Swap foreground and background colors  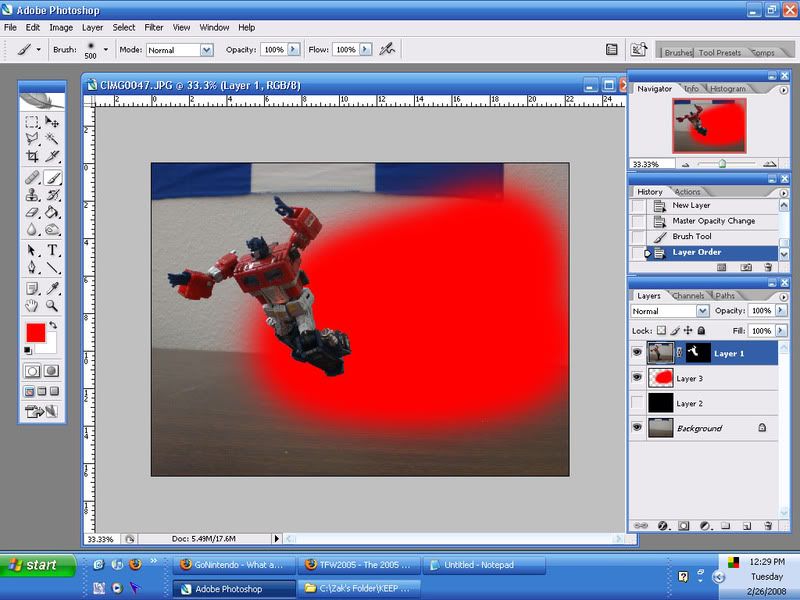pos(53,325)
